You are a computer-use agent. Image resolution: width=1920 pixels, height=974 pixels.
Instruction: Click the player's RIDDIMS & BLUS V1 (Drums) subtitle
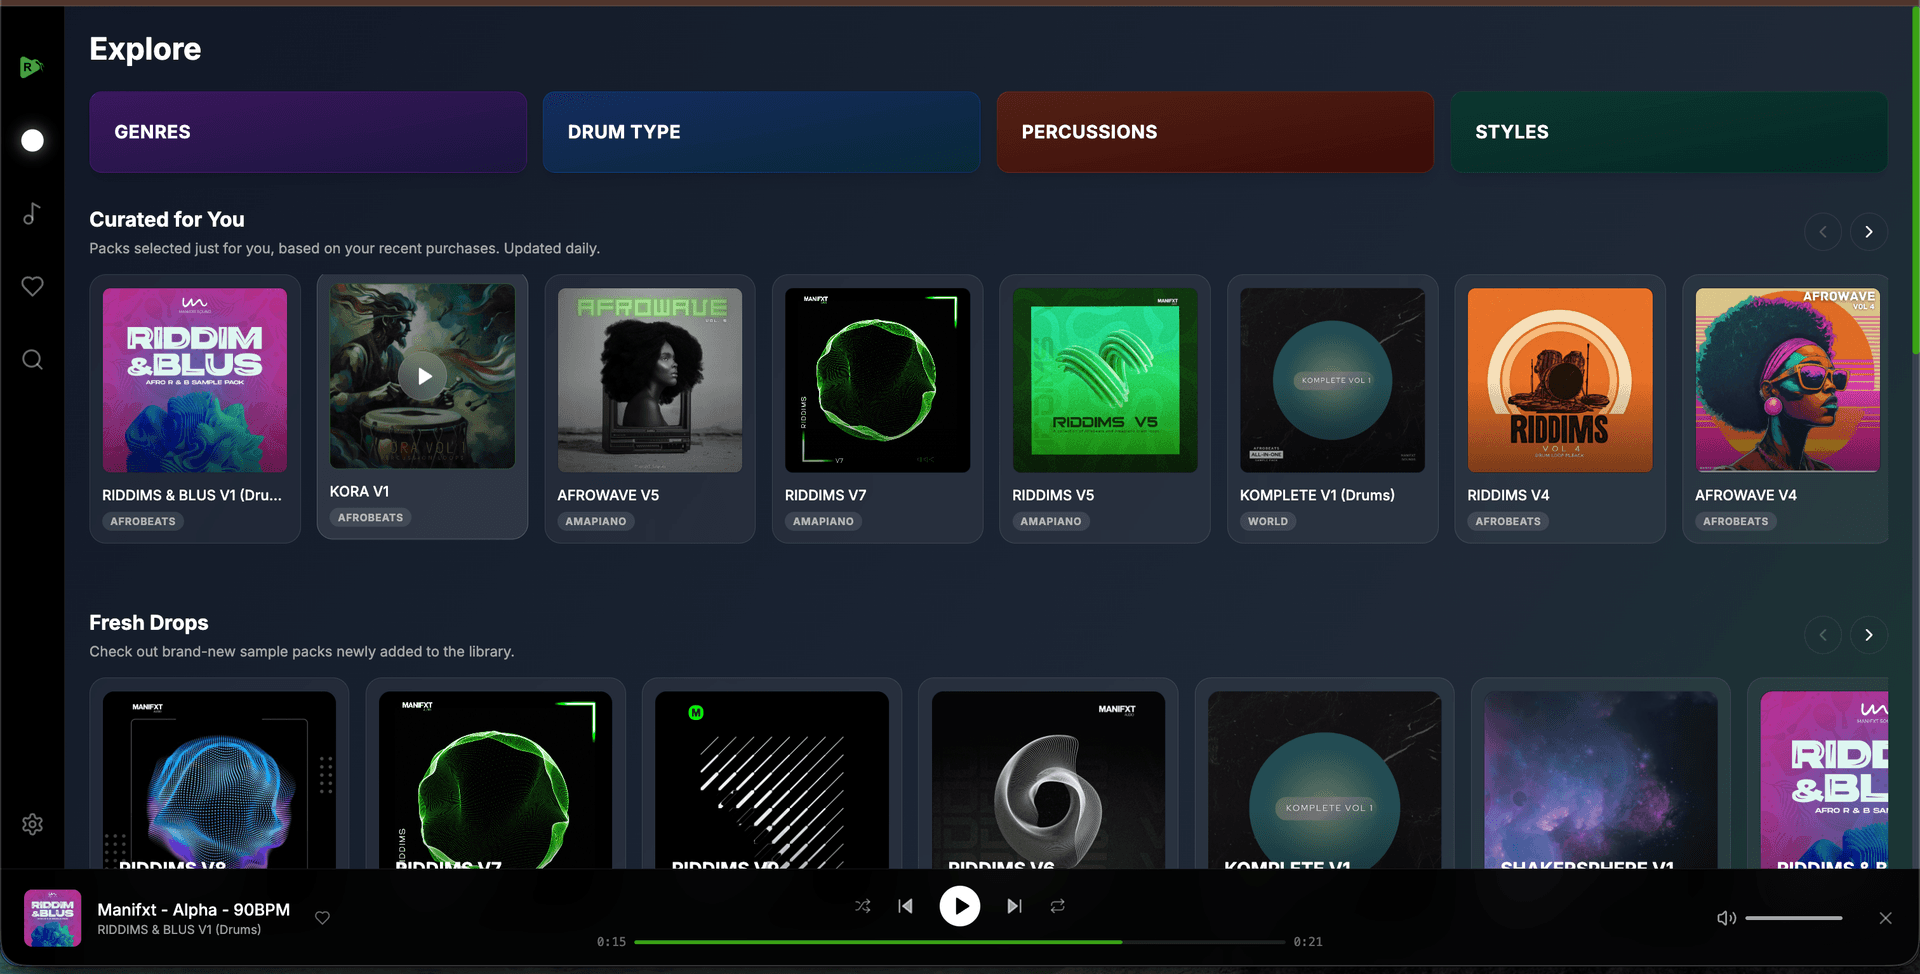[x=179, y=930]
